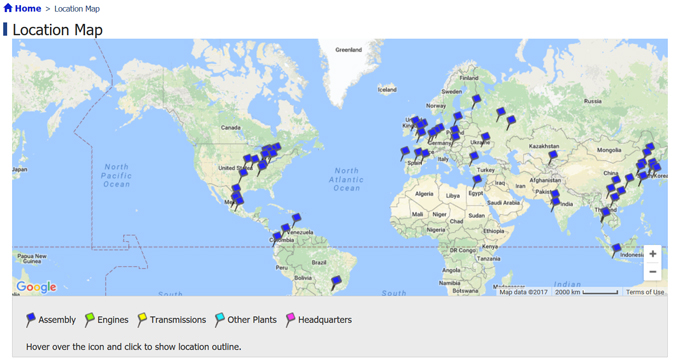
Task: Open Terms of Use link on map
Action: coord(645,292)
